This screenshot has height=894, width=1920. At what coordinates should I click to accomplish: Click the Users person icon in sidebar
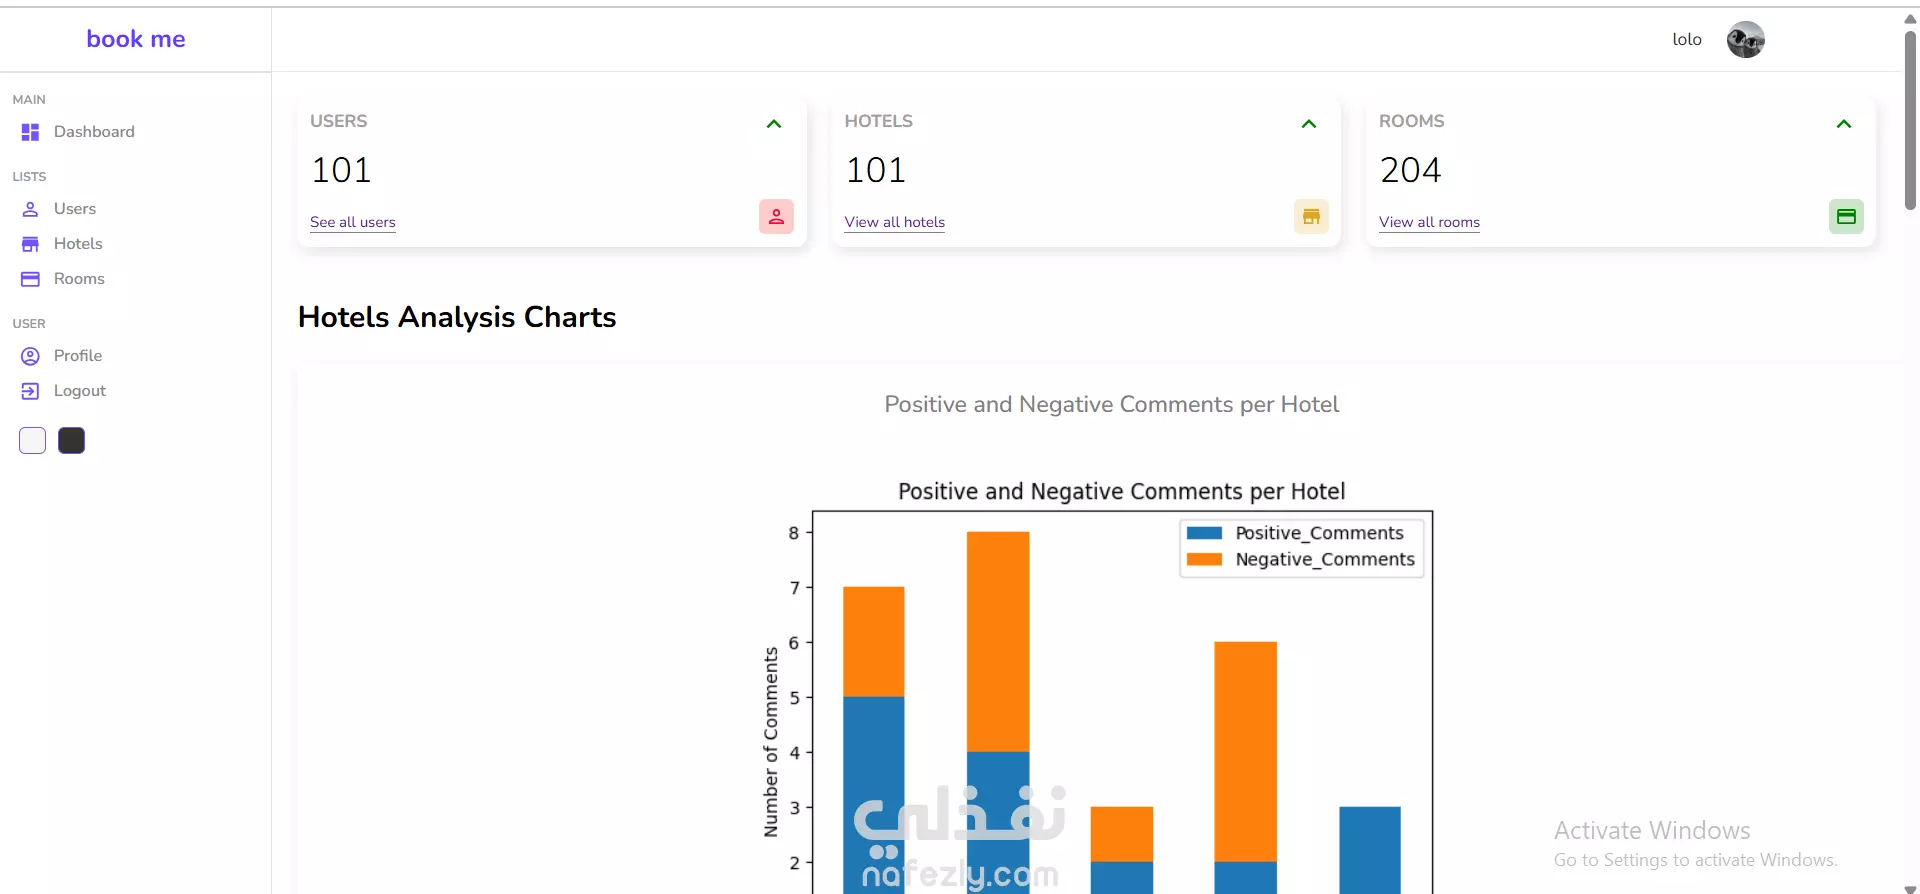pyautogui.click(x=30, y=209)
